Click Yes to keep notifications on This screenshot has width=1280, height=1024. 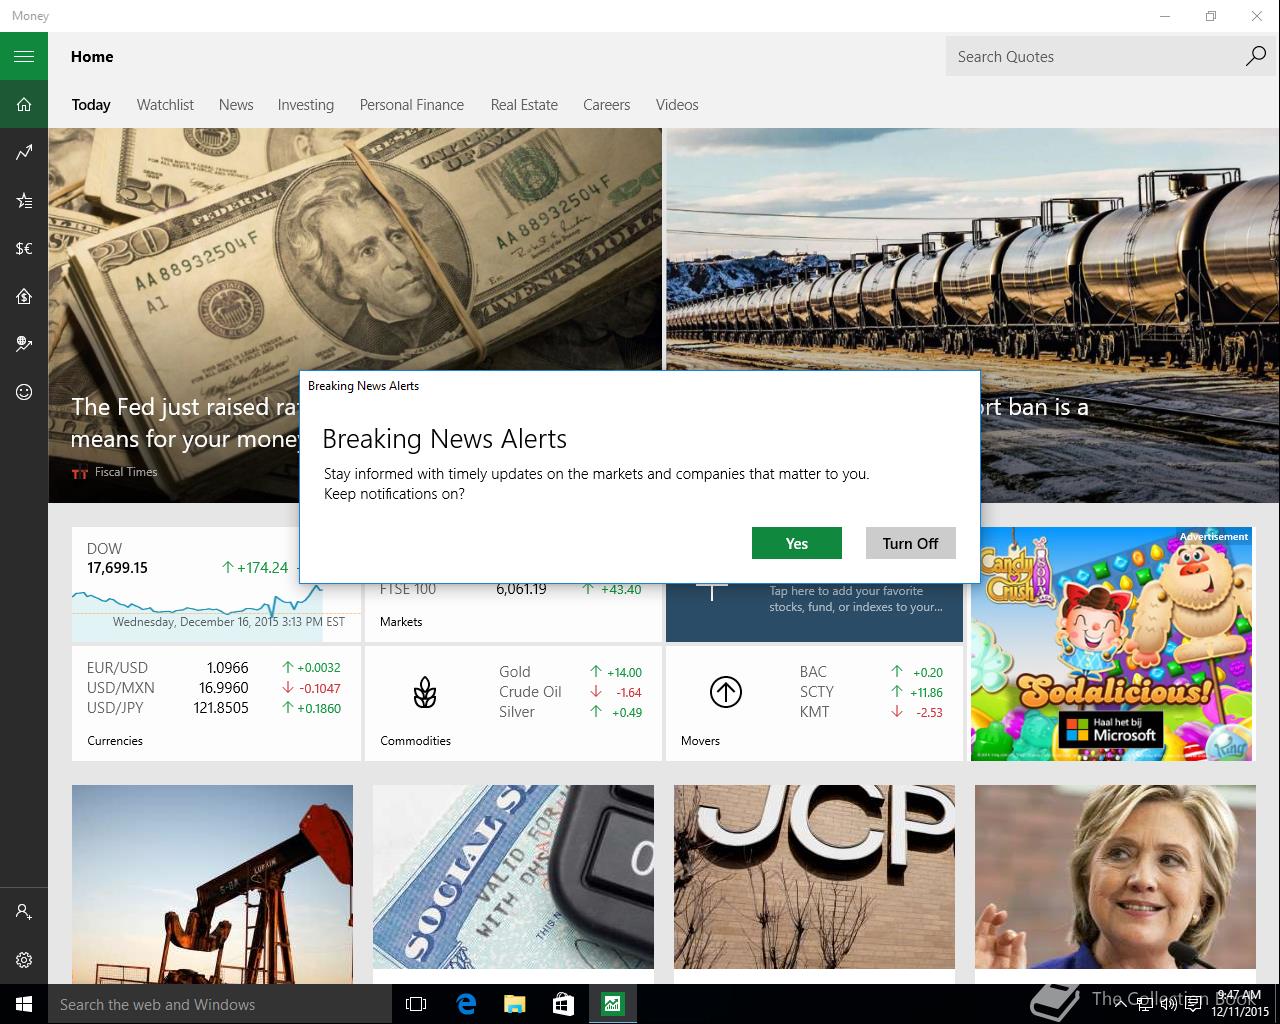[797, 543]
